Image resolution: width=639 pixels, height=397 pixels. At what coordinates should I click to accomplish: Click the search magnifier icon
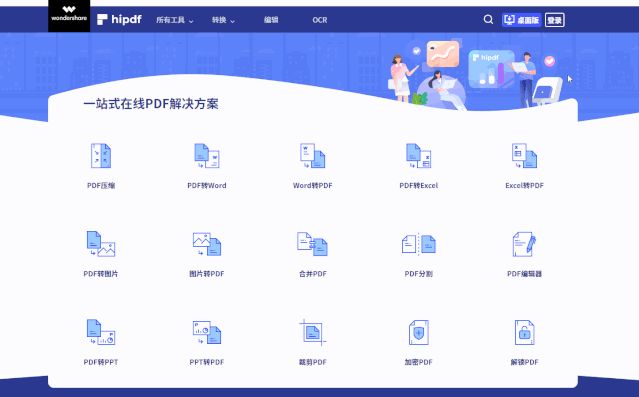(x=488, y=20)
